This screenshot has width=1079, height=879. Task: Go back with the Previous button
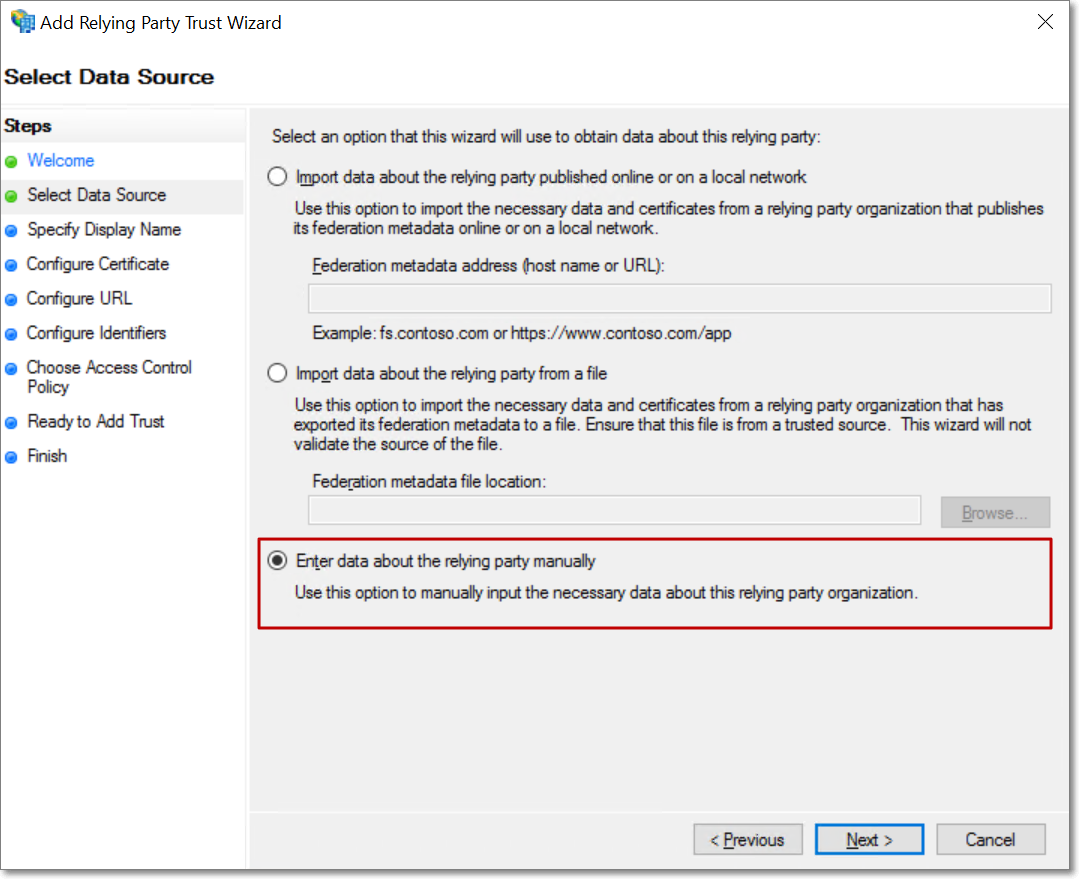coord(747,840)
